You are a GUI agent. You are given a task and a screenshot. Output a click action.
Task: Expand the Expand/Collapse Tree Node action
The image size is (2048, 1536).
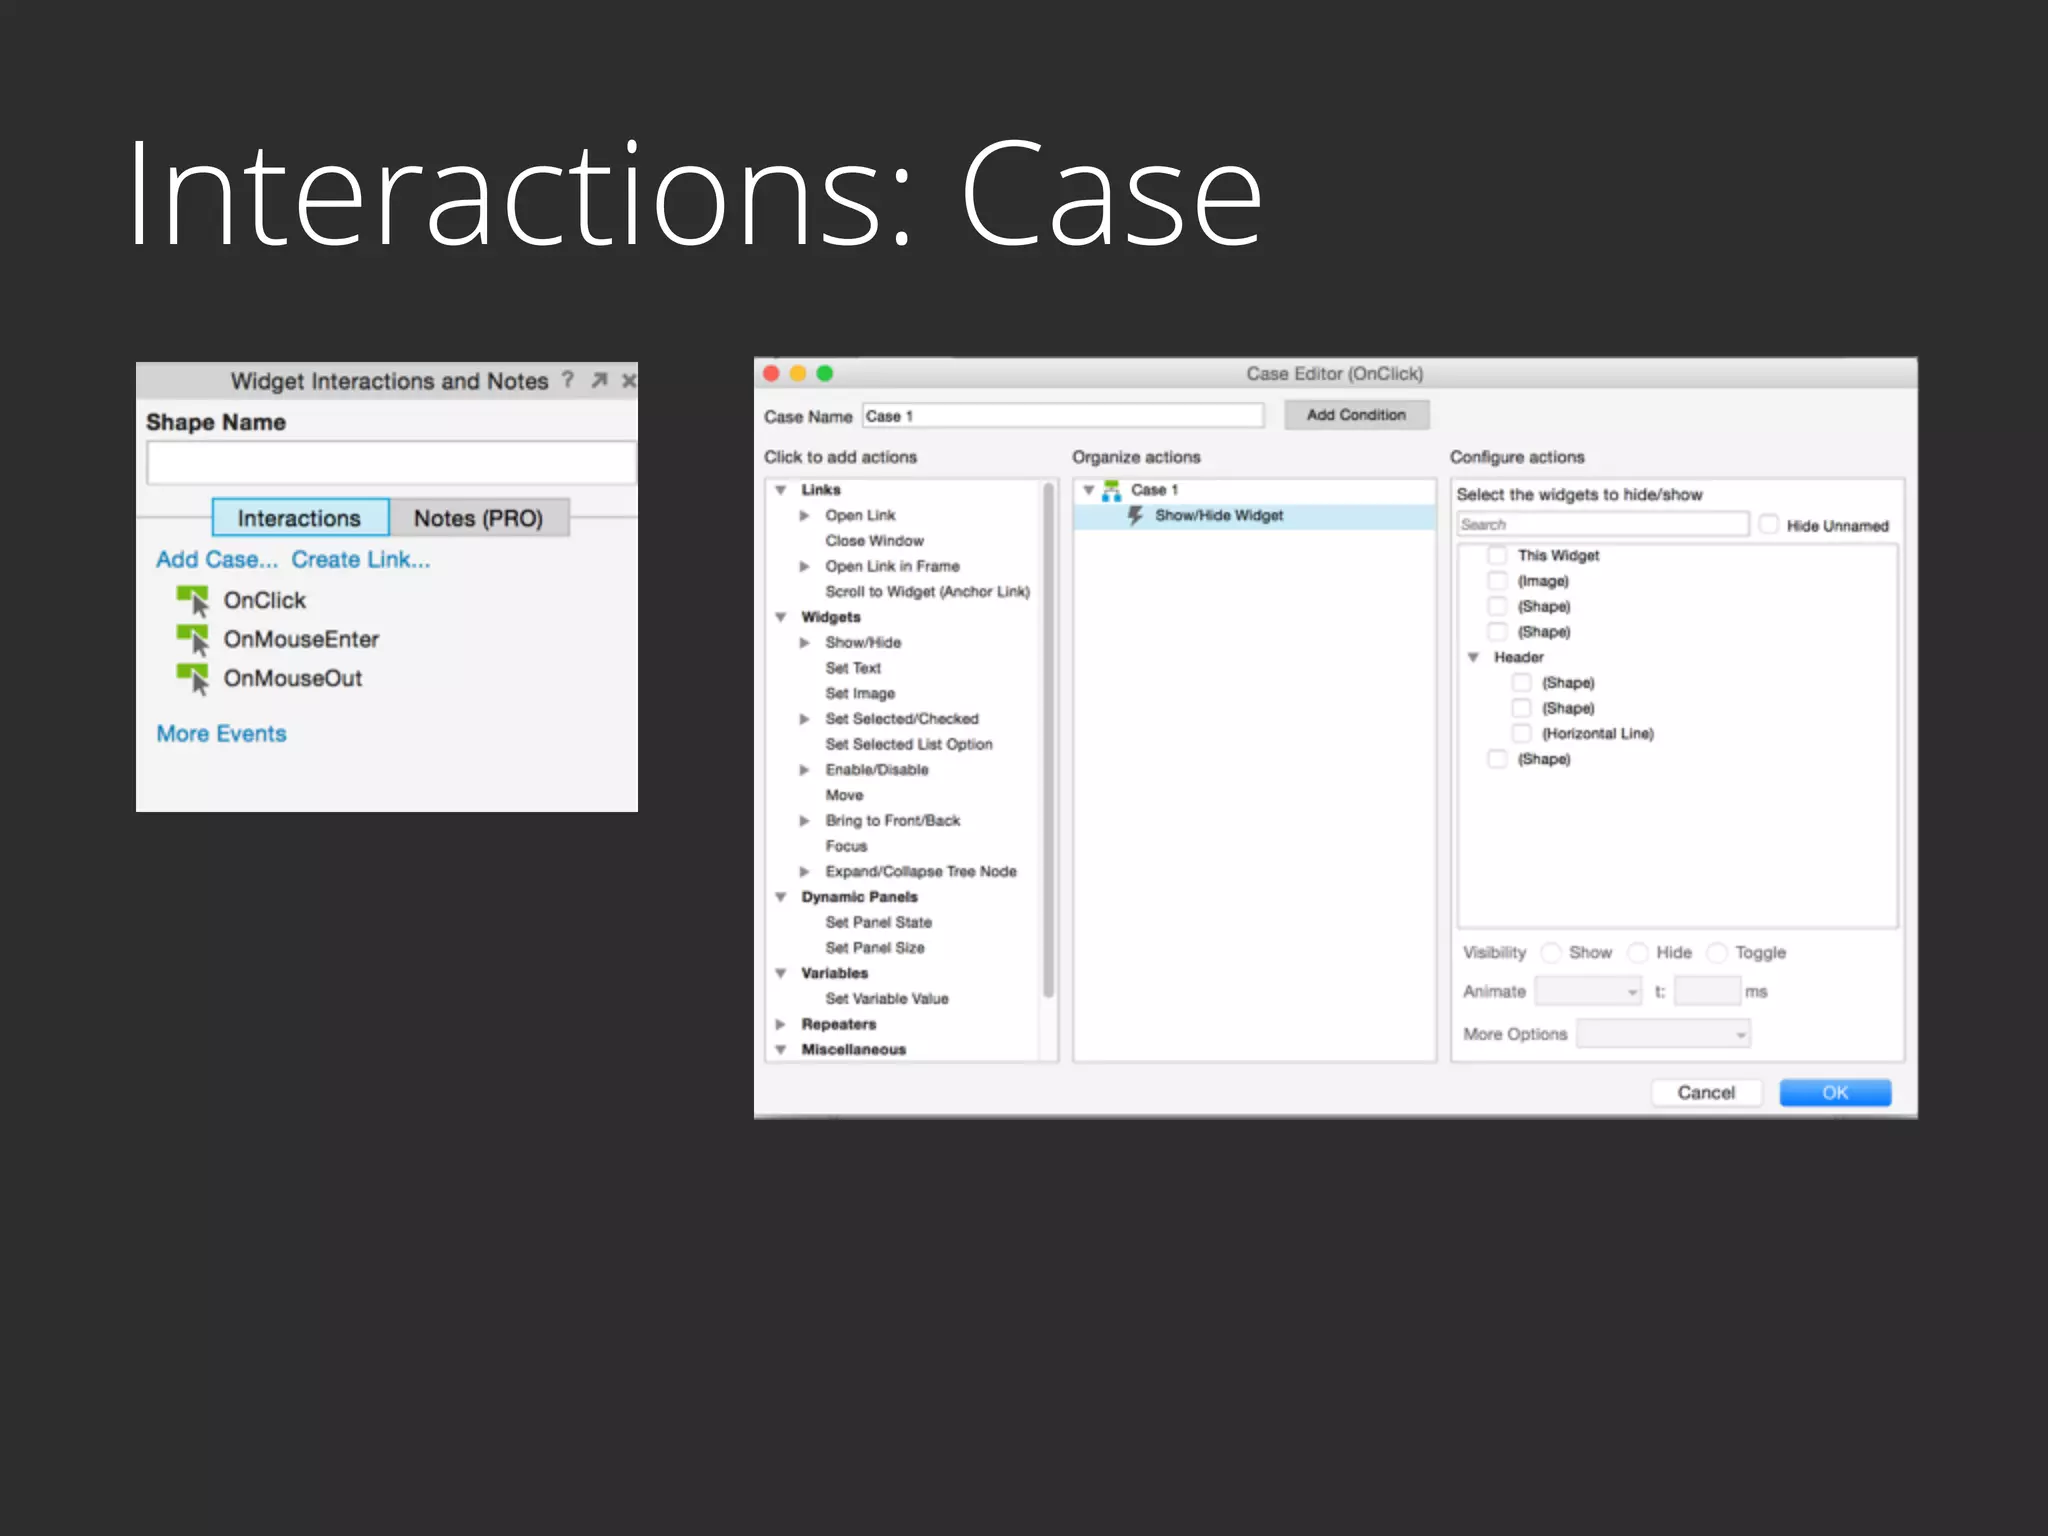[x=804, y=871]
